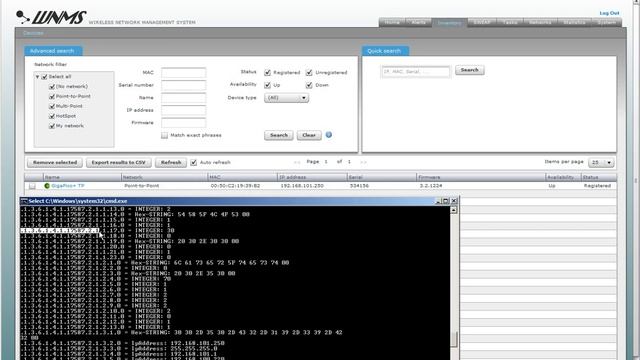
Task: Click Export results to CSV button
Action: point(118,162)
